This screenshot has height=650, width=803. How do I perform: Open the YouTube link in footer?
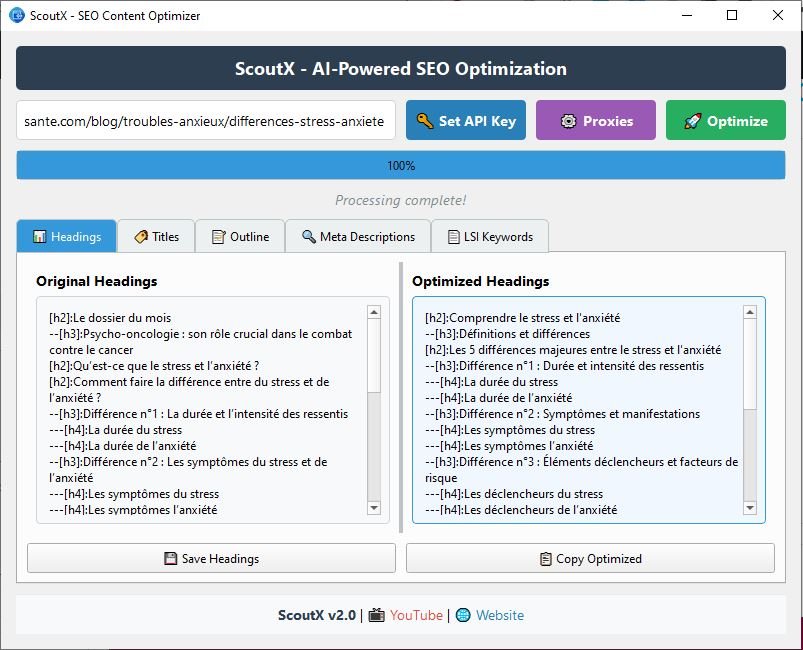[416, 615]
